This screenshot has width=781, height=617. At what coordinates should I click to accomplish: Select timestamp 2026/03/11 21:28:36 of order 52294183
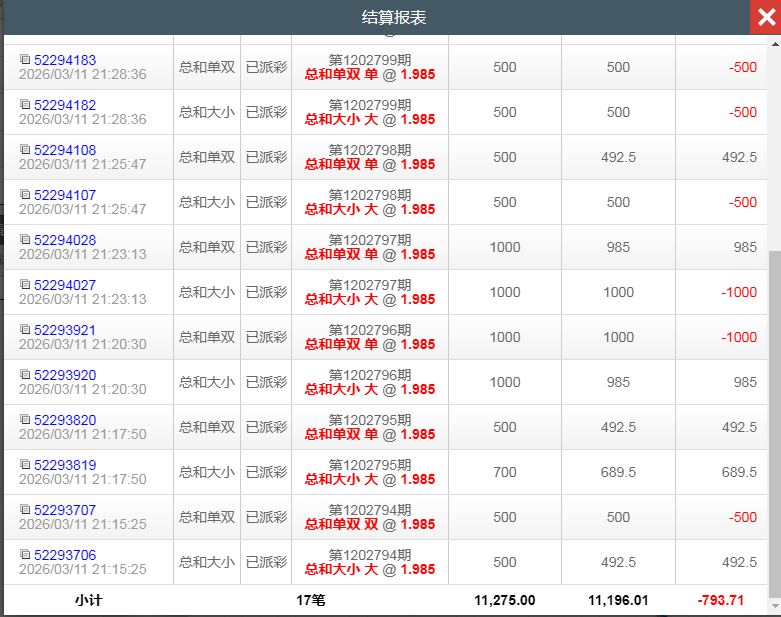point(83,75)
